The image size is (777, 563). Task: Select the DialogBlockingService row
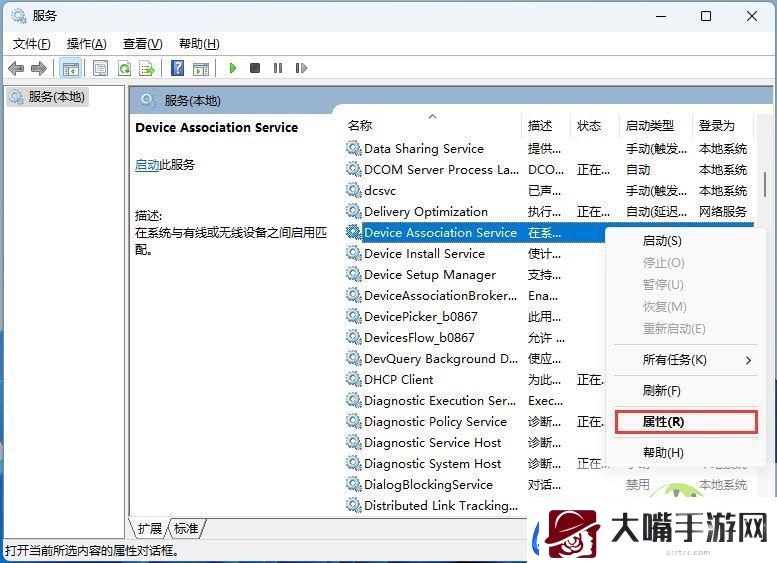point(549,484)
